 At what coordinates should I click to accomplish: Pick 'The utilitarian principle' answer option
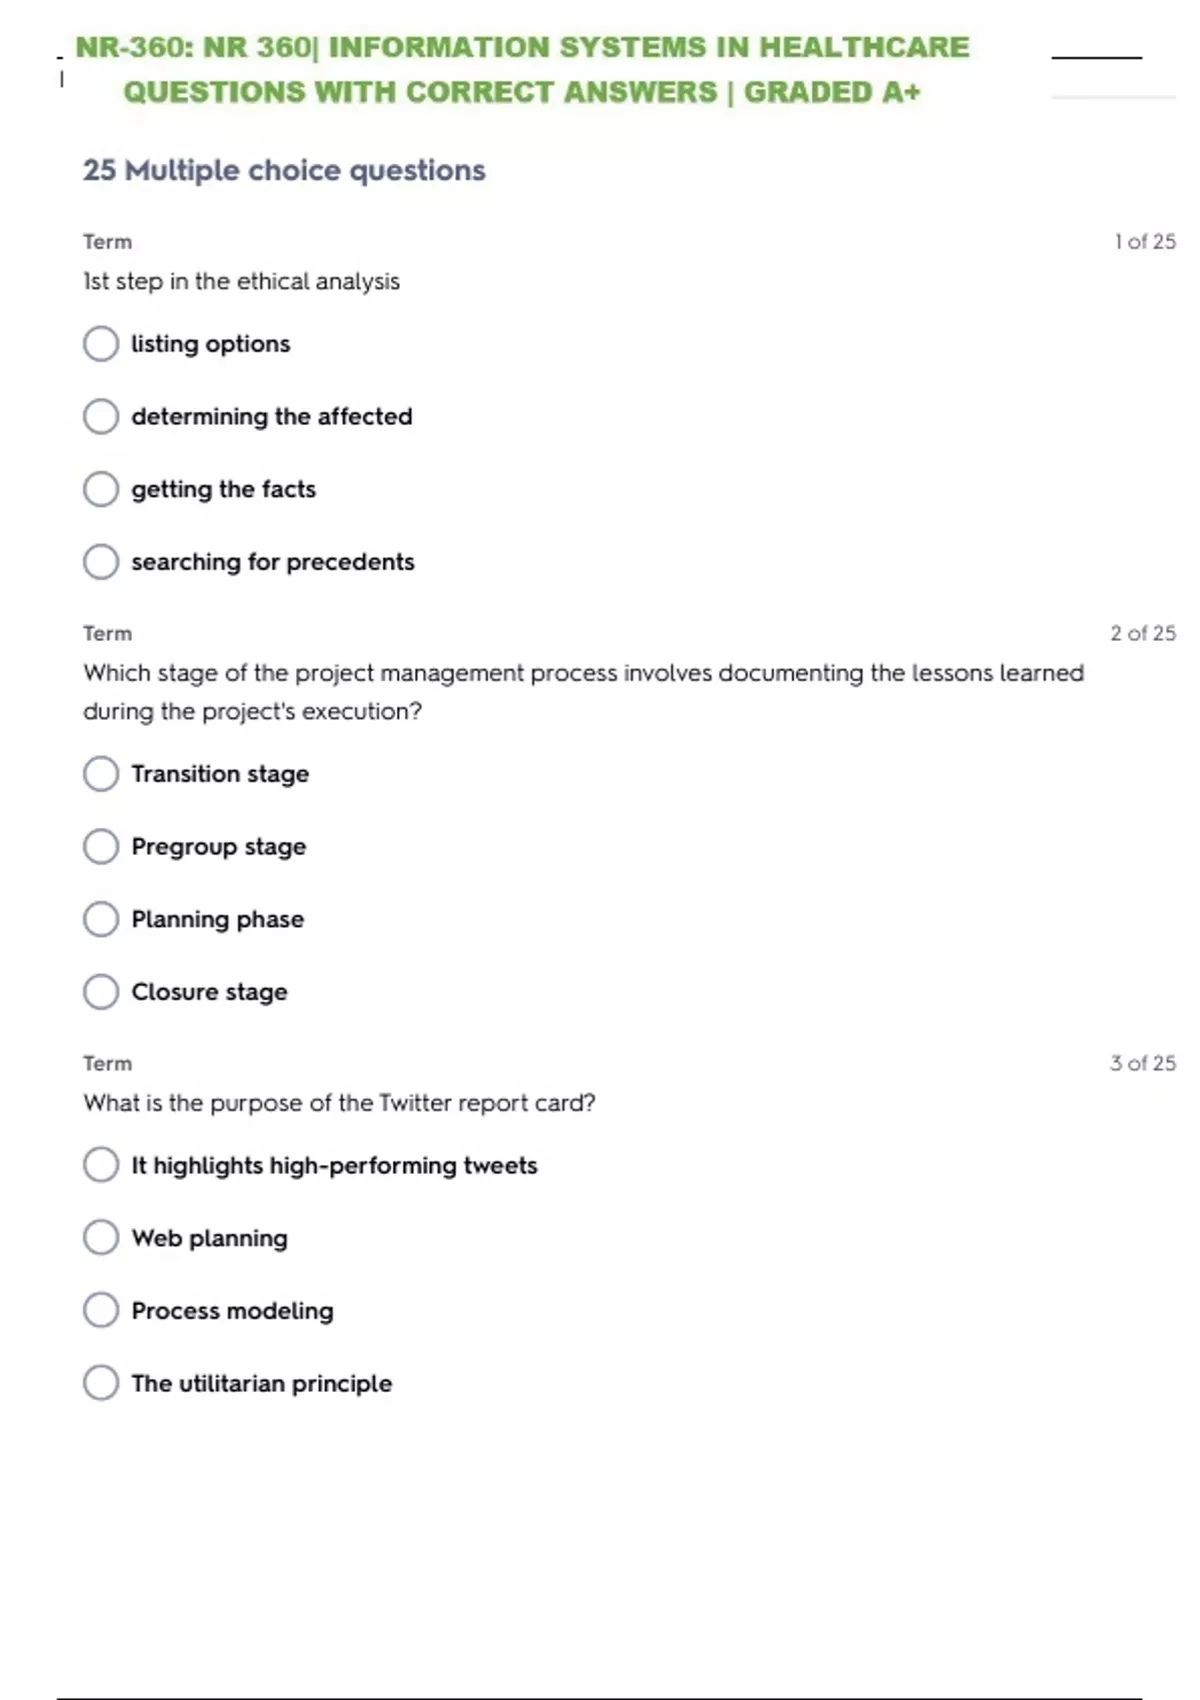coord(101,1383)
